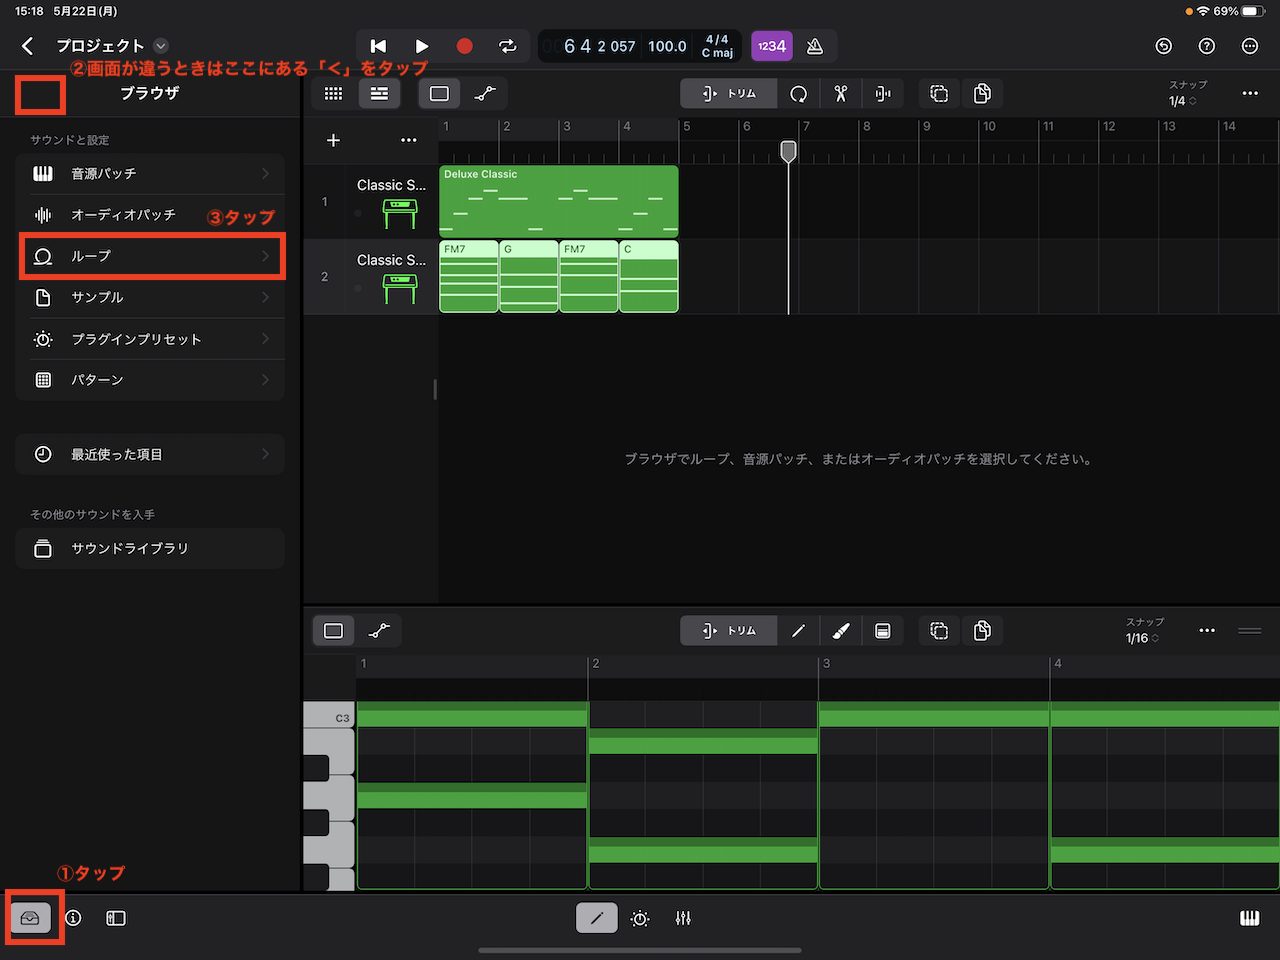The height and width of the screenshot is (960, 1280).
Task: Select the Velocity tool in the editor
Action: [882, 631]
